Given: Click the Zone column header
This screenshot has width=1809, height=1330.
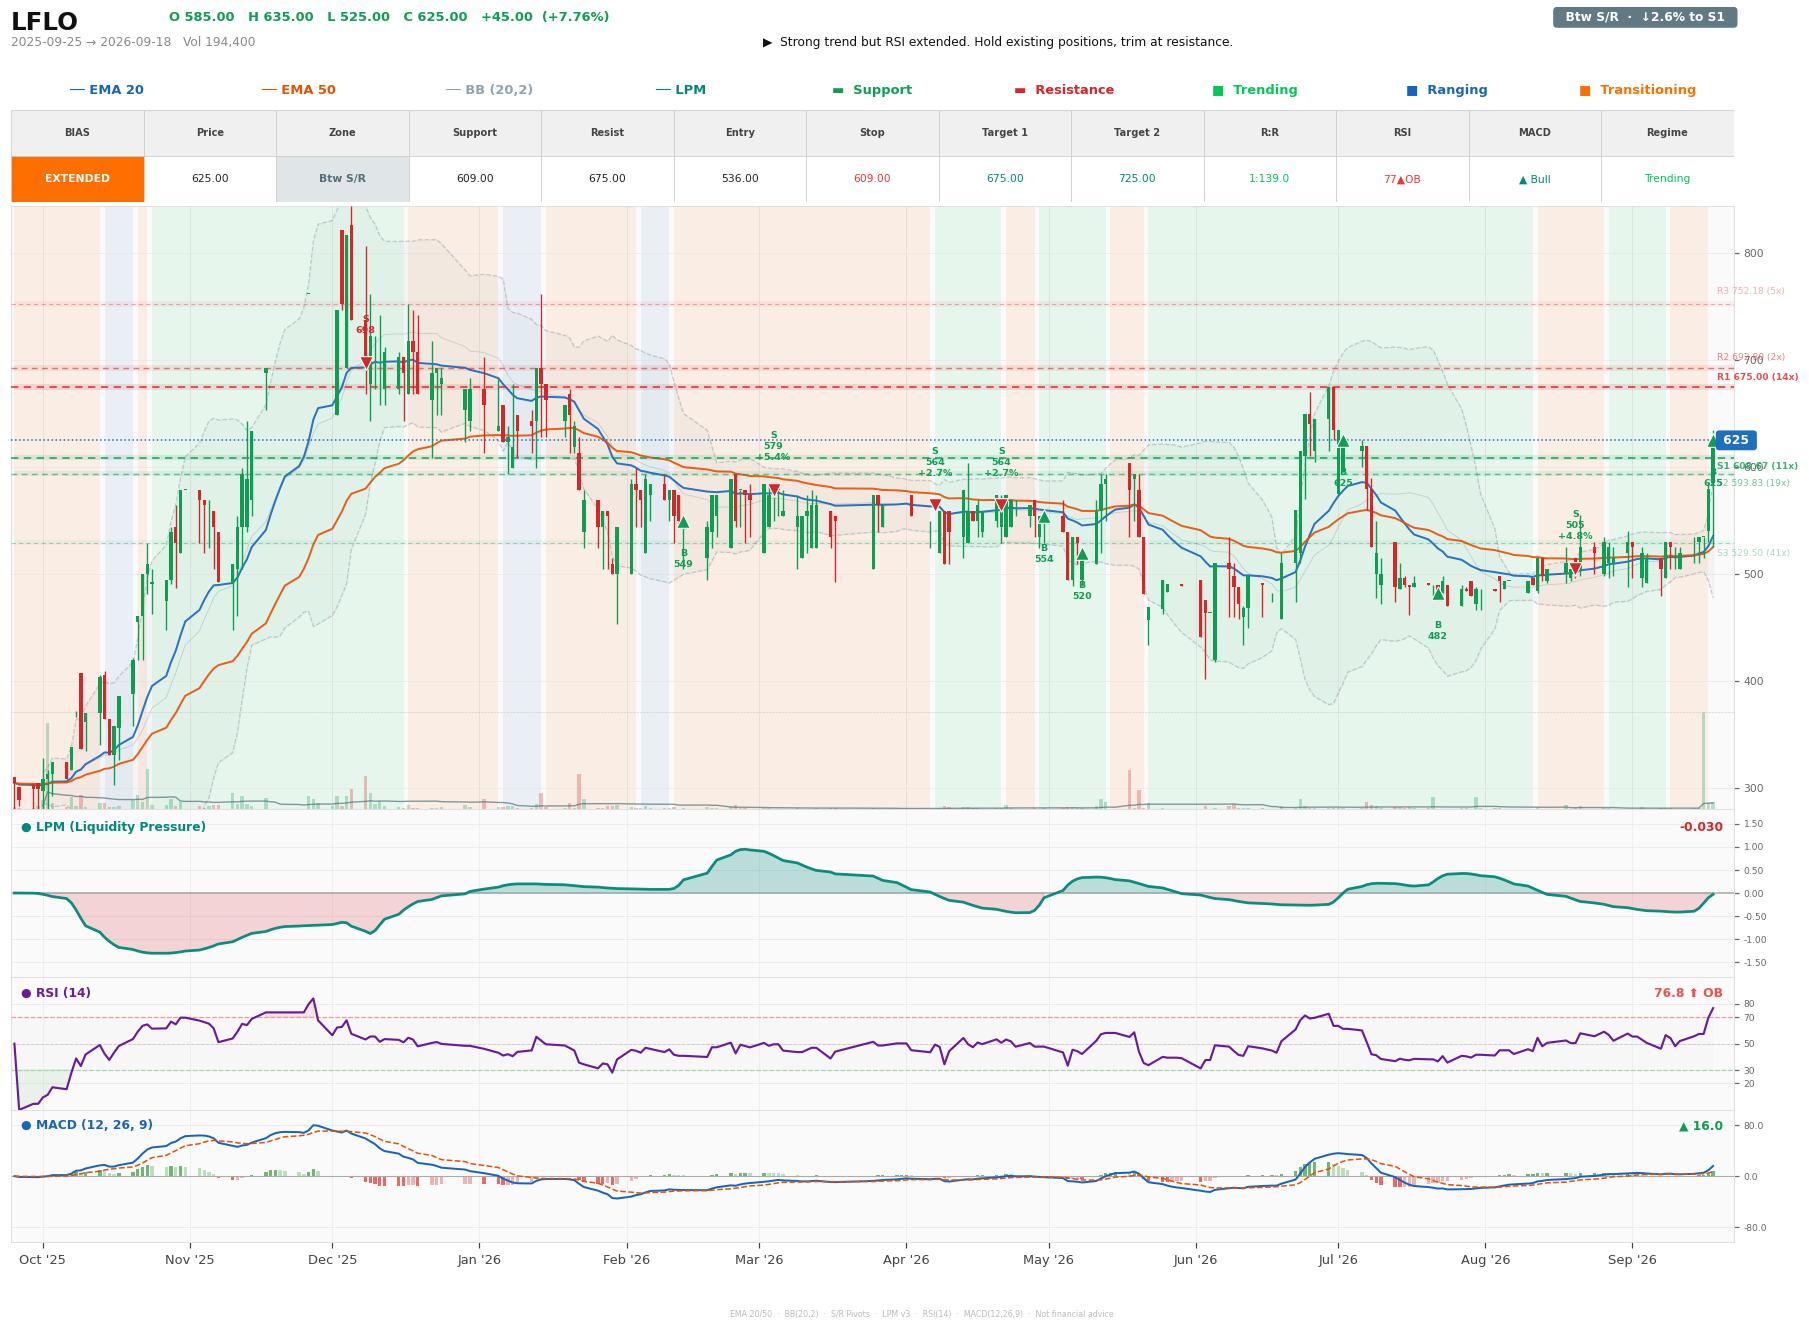Looking at the screenshot, I should (342, 133).
